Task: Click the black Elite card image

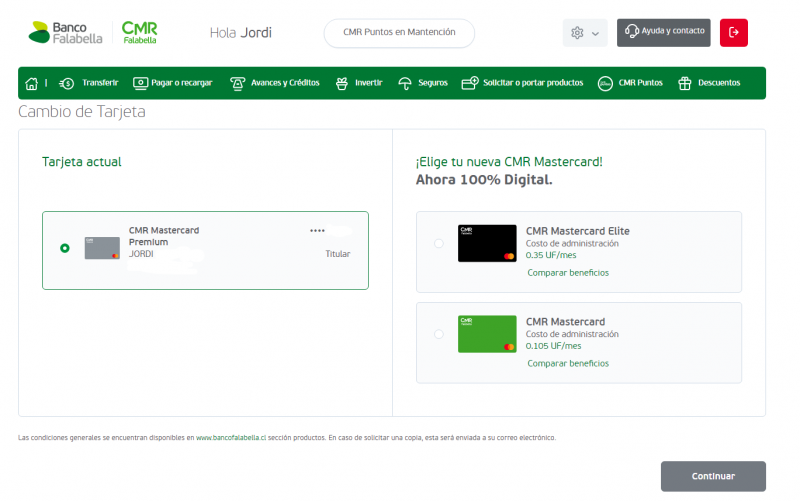Action: pyautogui.click(x=487, y=244)
